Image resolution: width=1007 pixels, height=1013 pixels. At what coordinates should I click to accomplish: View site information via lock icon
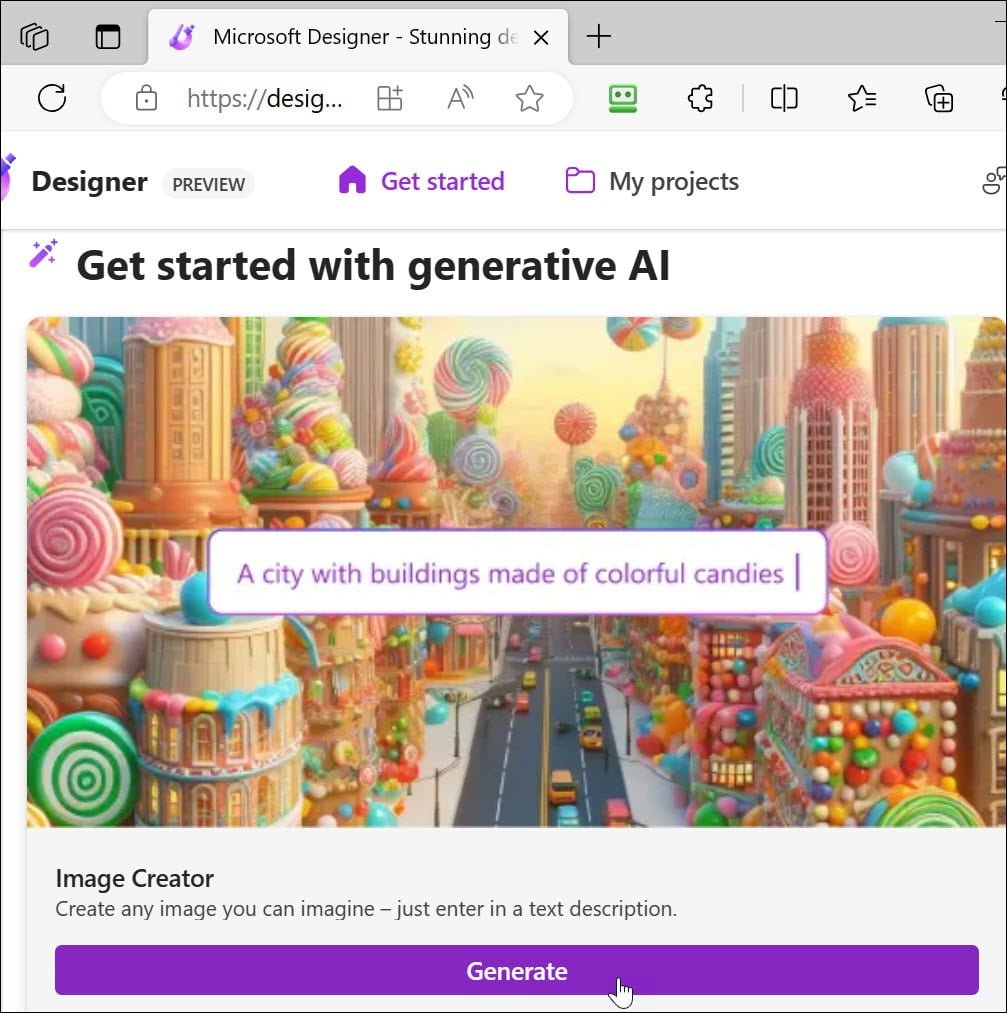[x=146, y=98]
